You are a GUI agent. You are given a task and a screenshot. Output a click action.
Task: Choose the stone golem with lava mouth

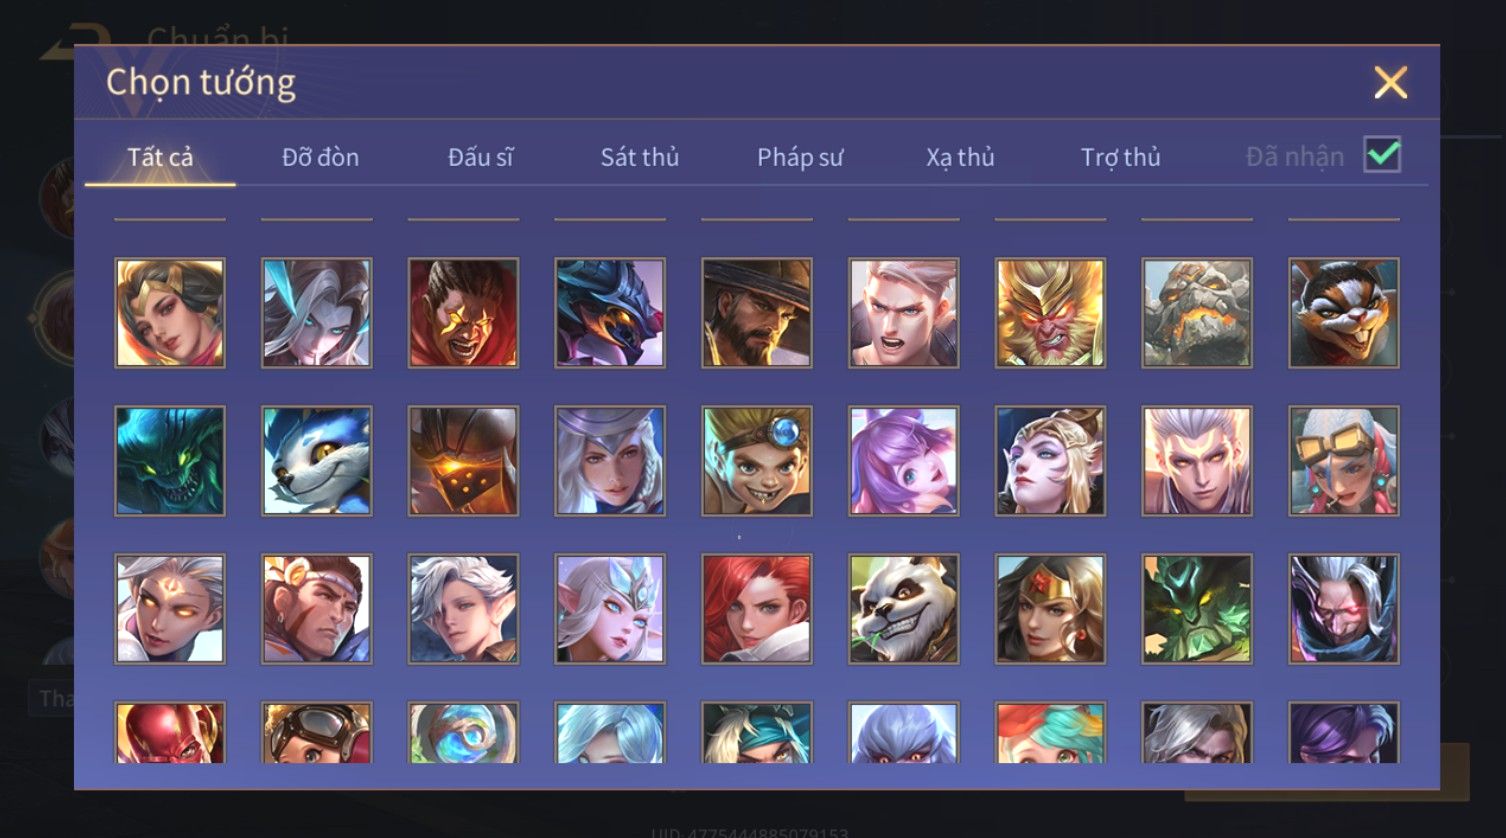pos(1197,313)
